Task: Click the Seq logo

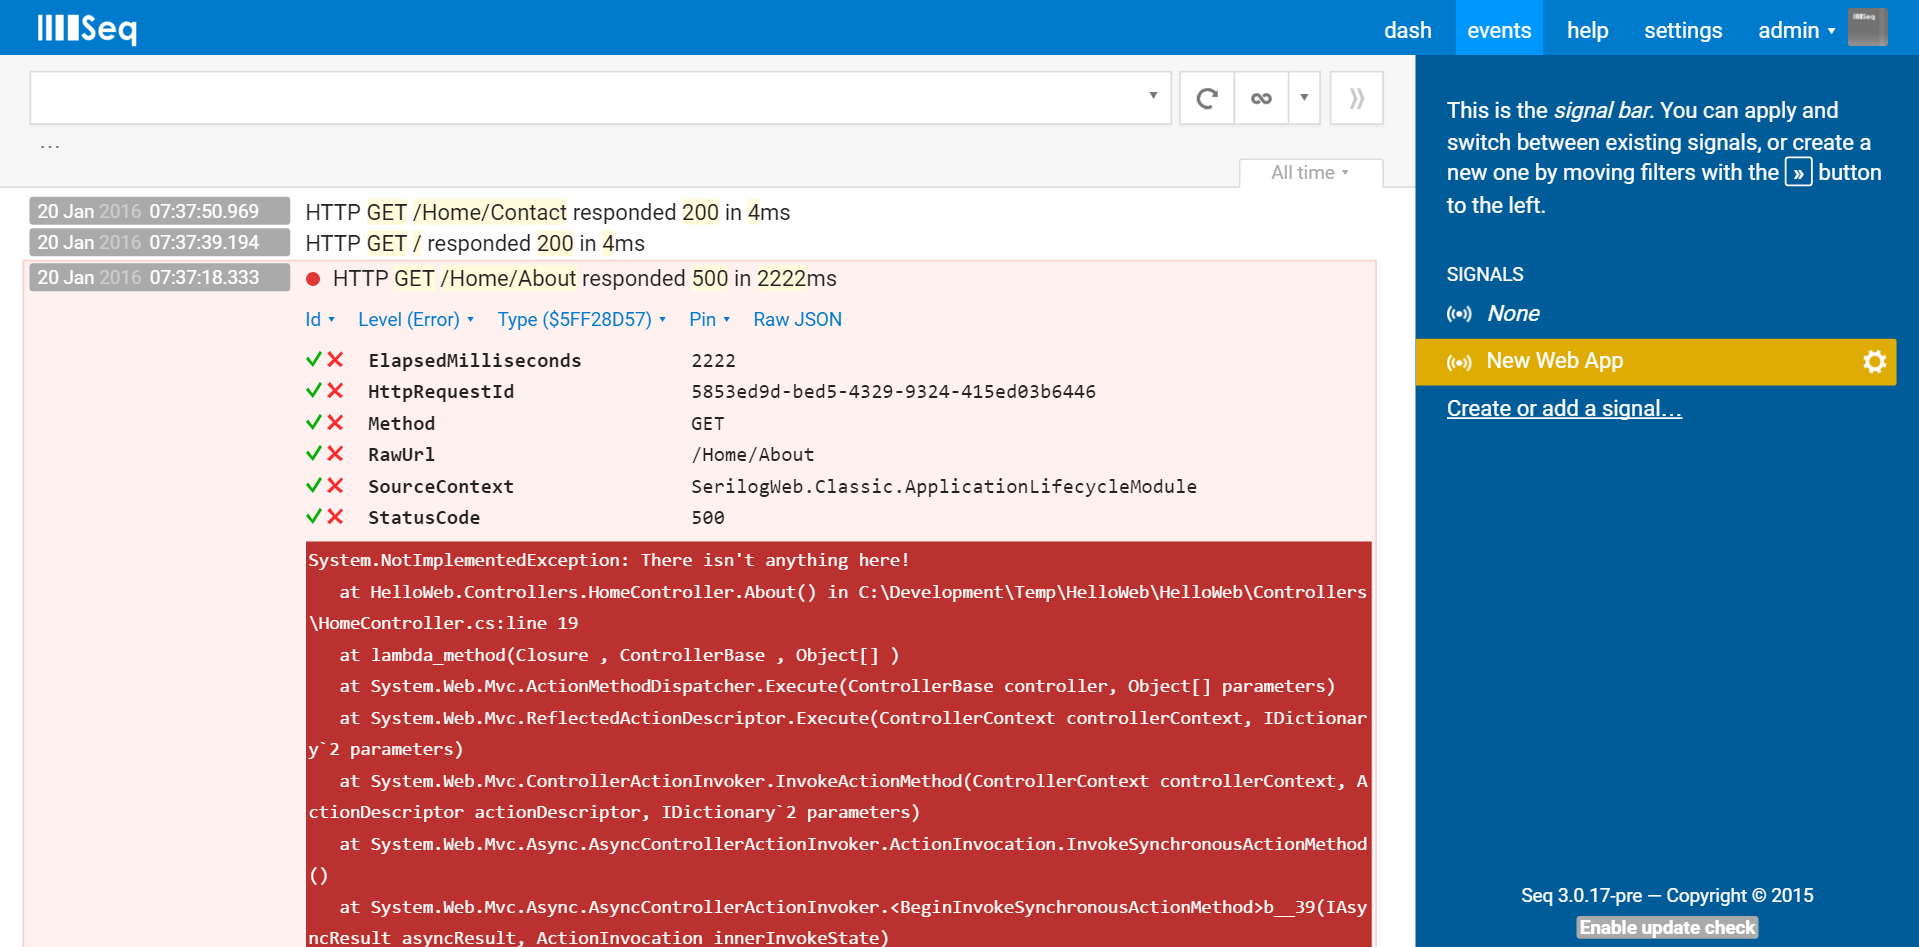Action: [87, 28]
